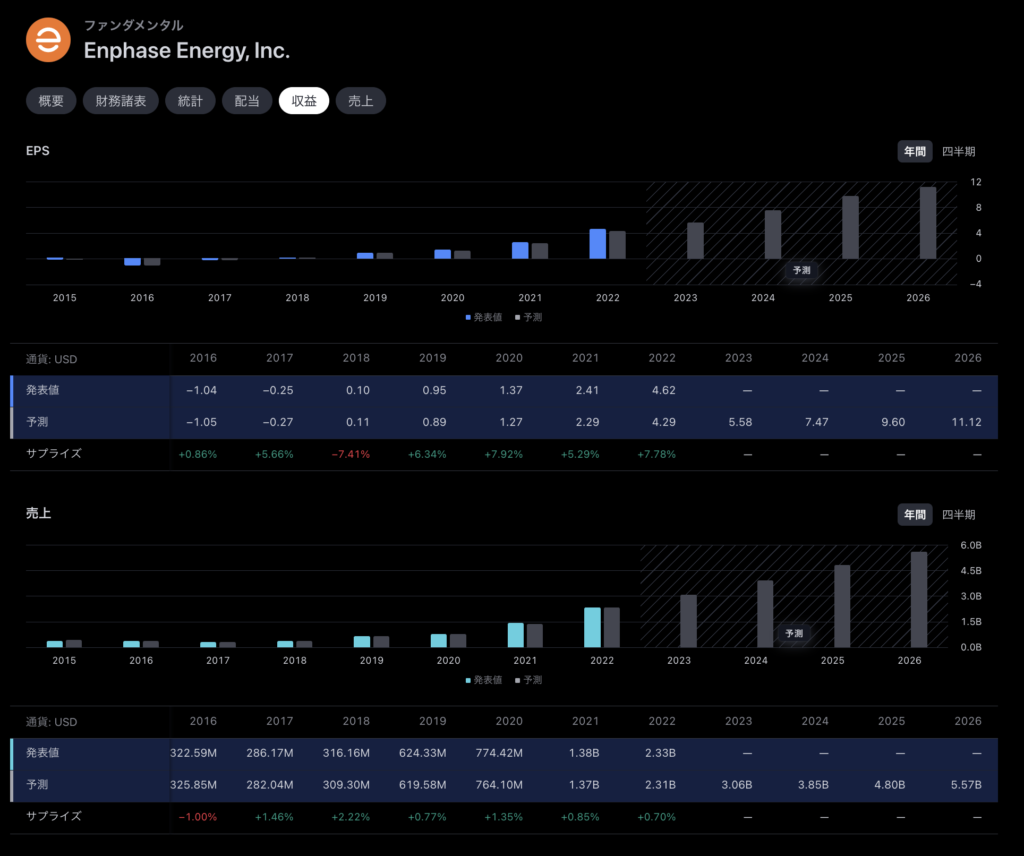This screenshot has height=856, width=1024.
Task: Click the Enphase Energy, Inc. title
Action: (x=187, y=50)
